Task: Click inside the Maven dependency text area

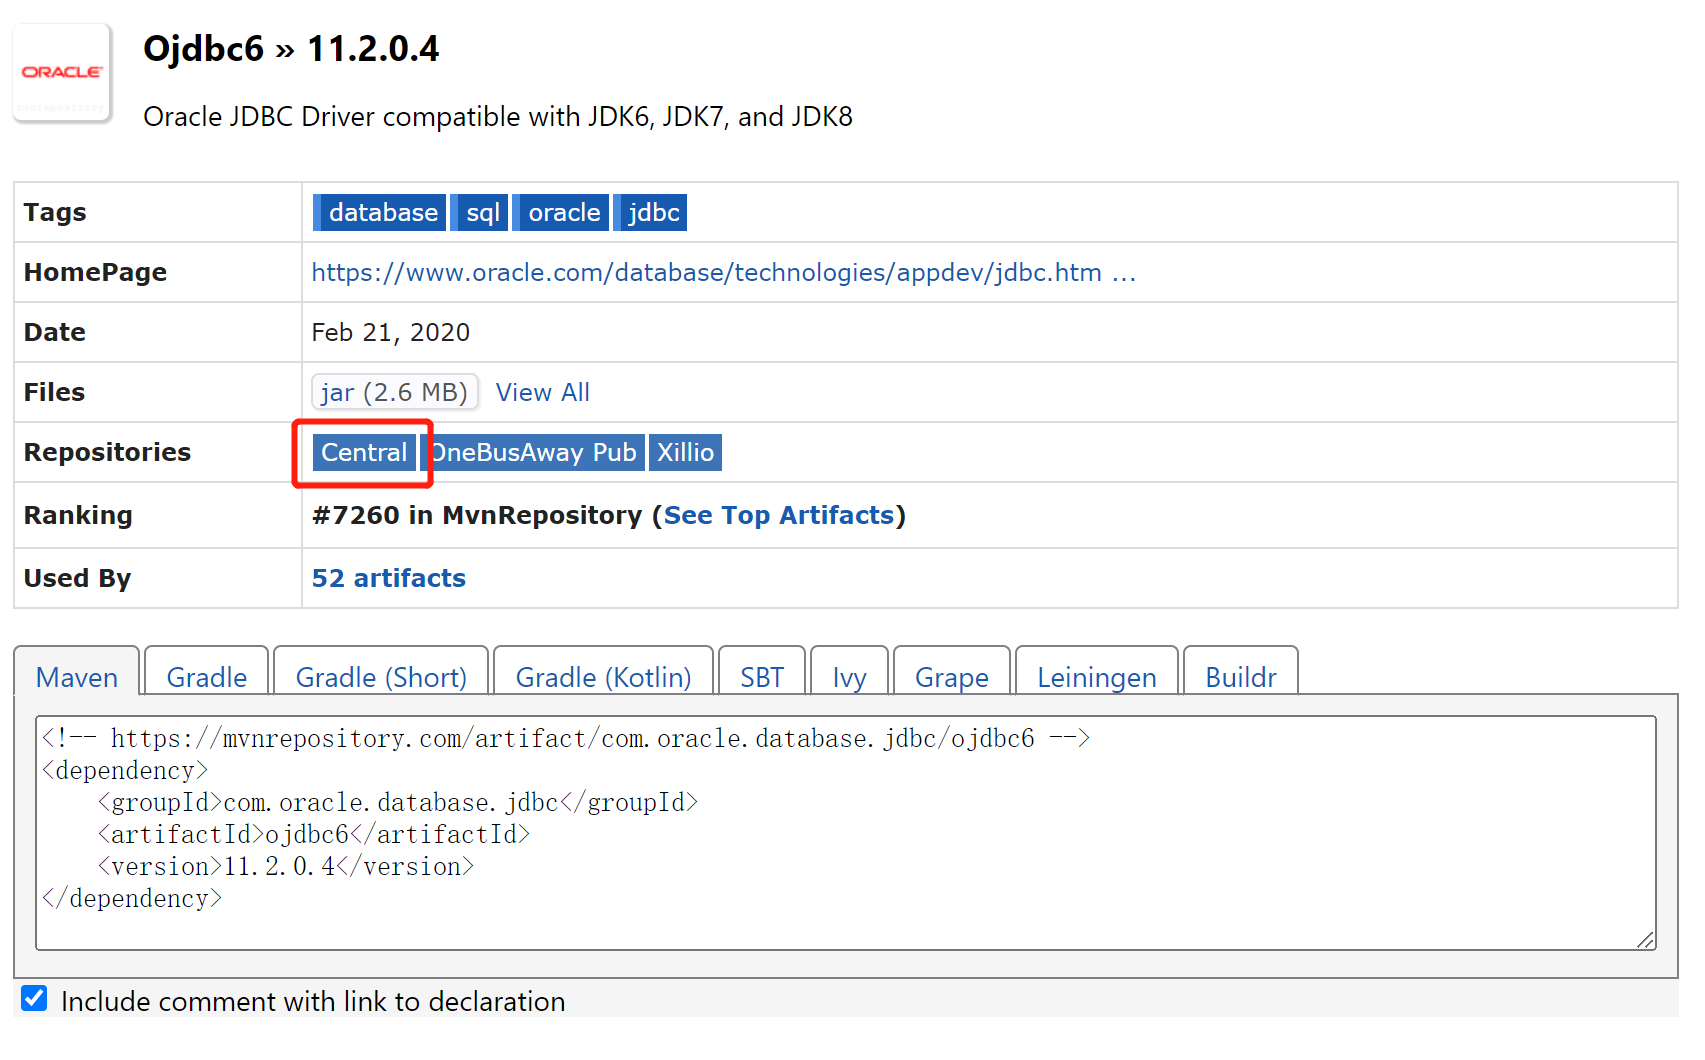Action: point(846,832)
